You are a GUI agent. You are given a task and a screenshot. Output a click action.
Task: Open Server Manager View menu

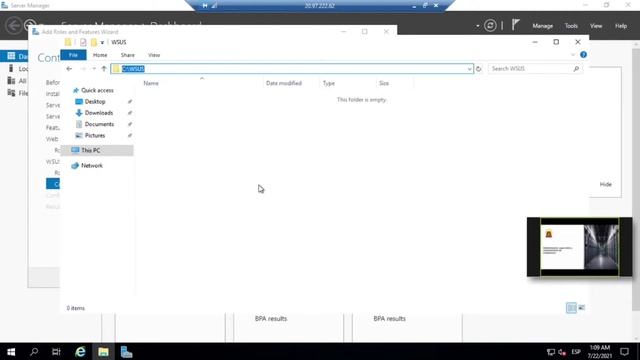click(596, 26)
